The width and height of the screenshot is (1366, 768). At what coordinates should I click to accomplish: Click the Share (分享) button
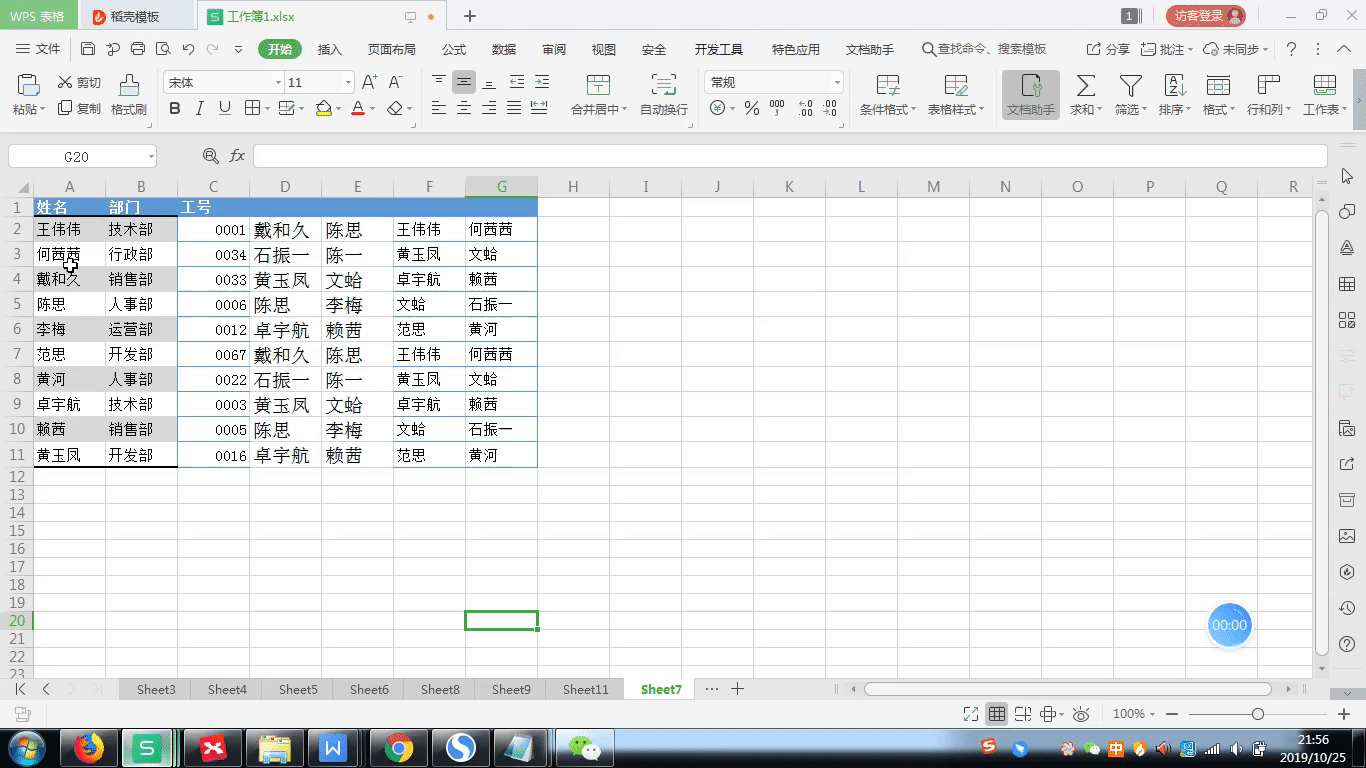1108,50
